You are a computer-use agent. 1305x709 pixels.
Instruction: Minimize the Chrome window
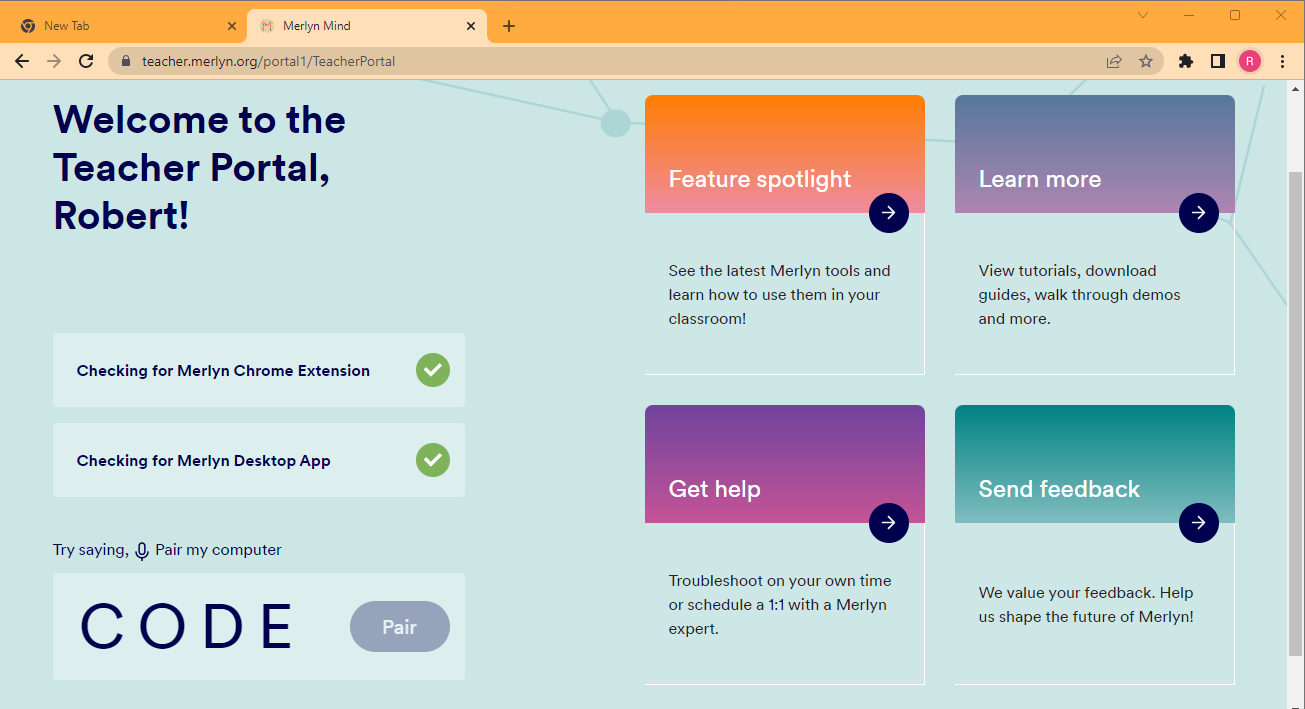click(x=1189, y=15)
